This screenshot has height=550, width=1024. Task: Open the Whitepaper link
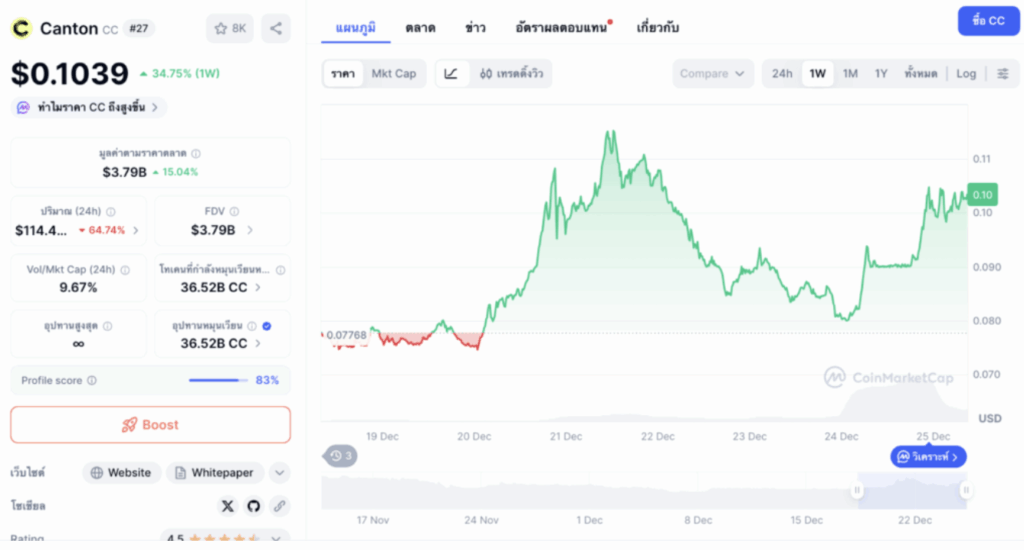(x=214, y=473)
